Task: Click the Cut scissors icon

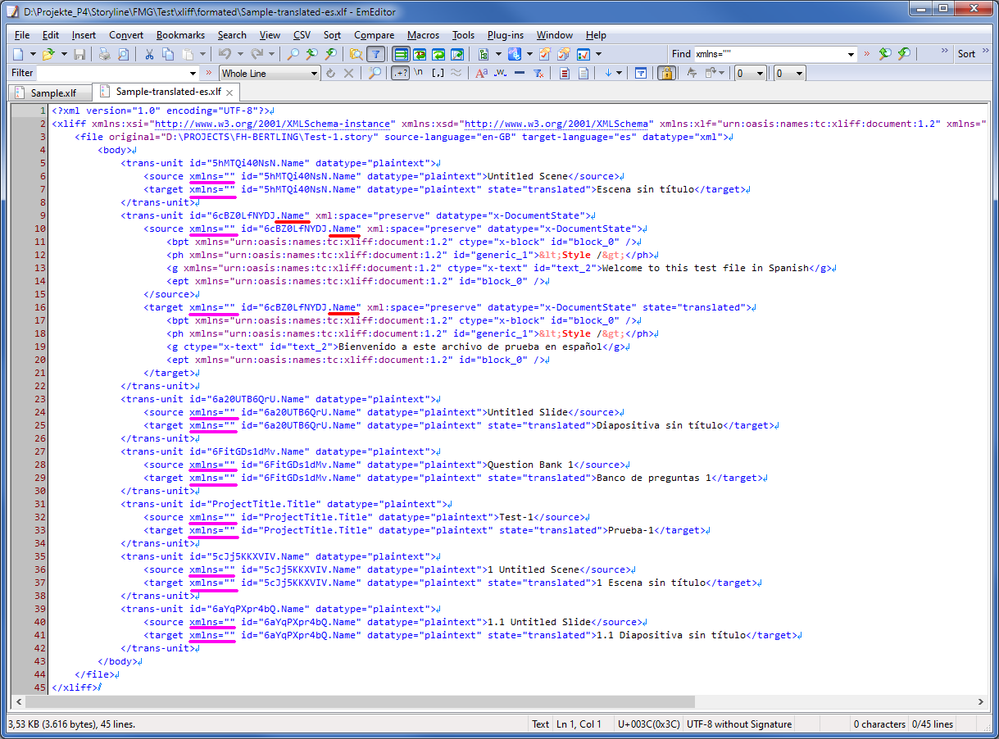Action: coord(150,54)
